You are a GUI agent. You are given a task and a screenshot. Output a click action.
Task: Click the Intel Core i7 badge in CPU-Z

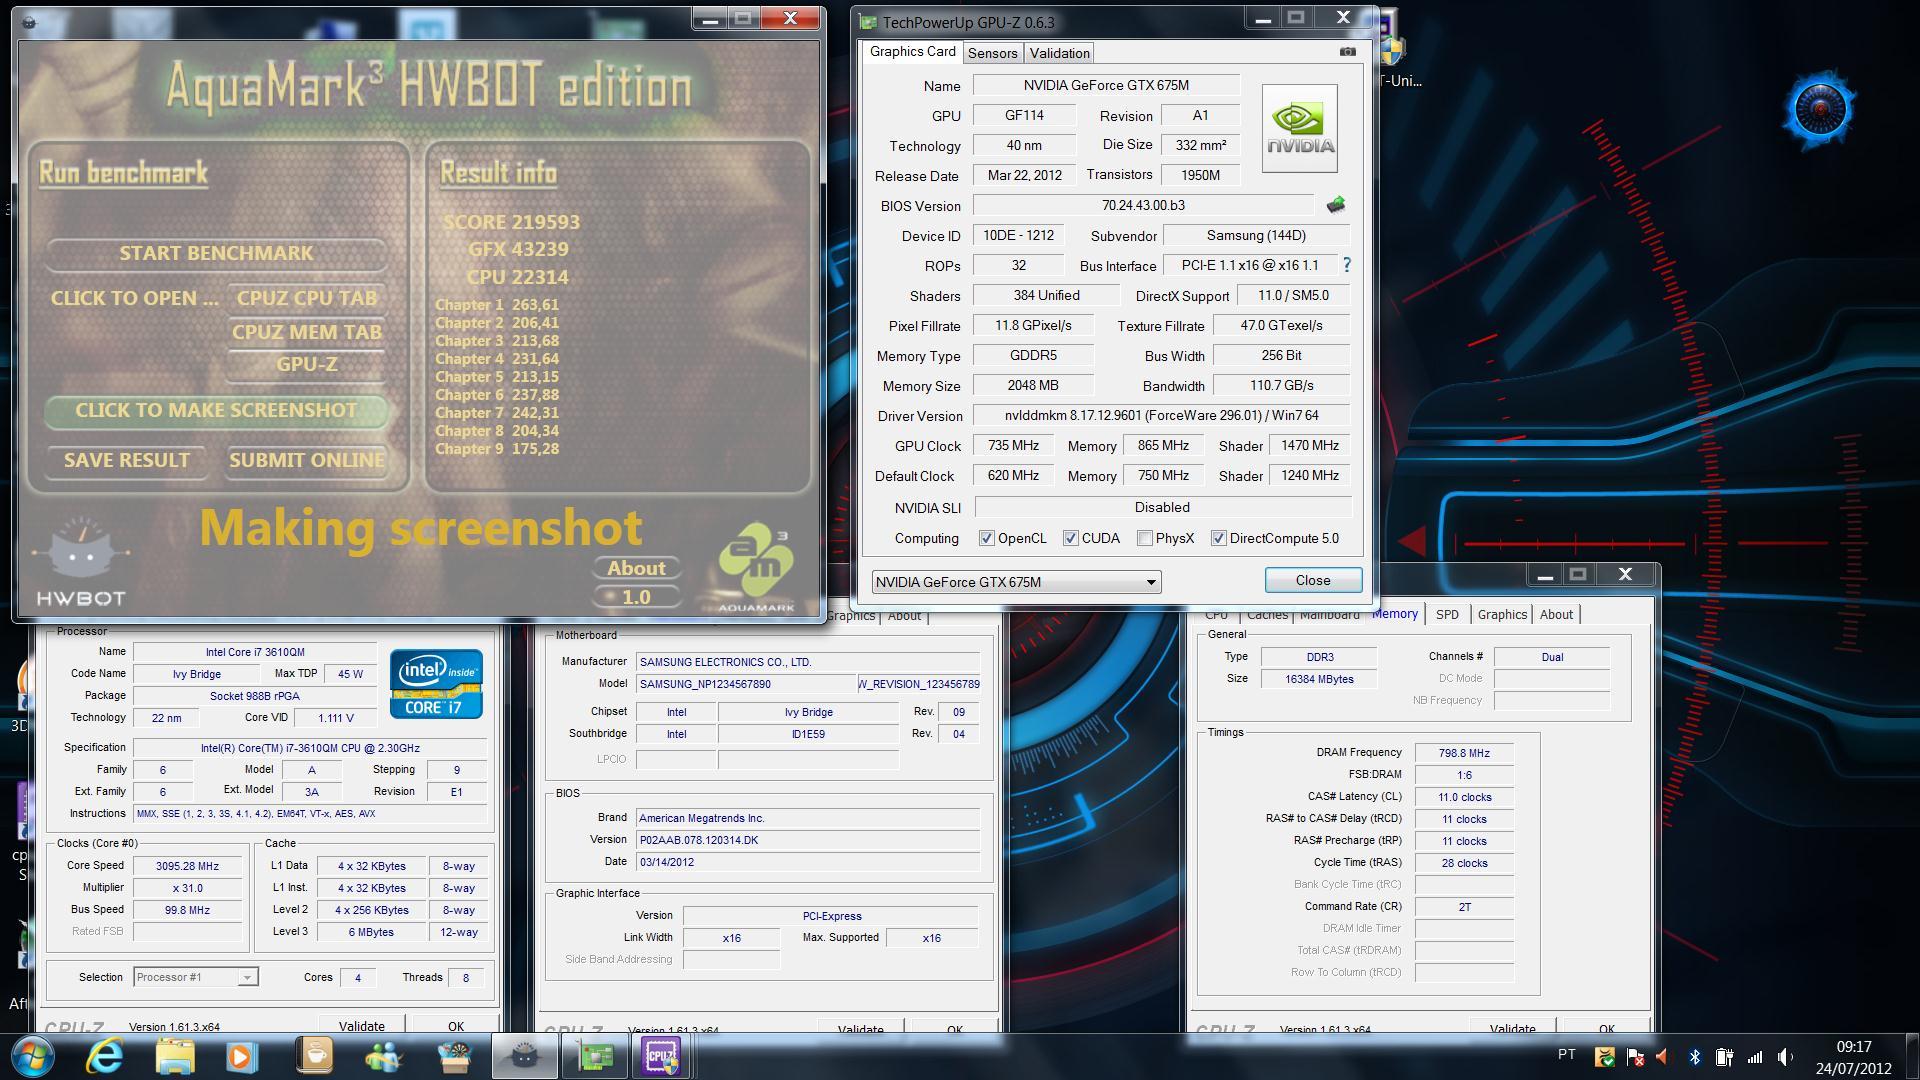click(x=436, y=683)
